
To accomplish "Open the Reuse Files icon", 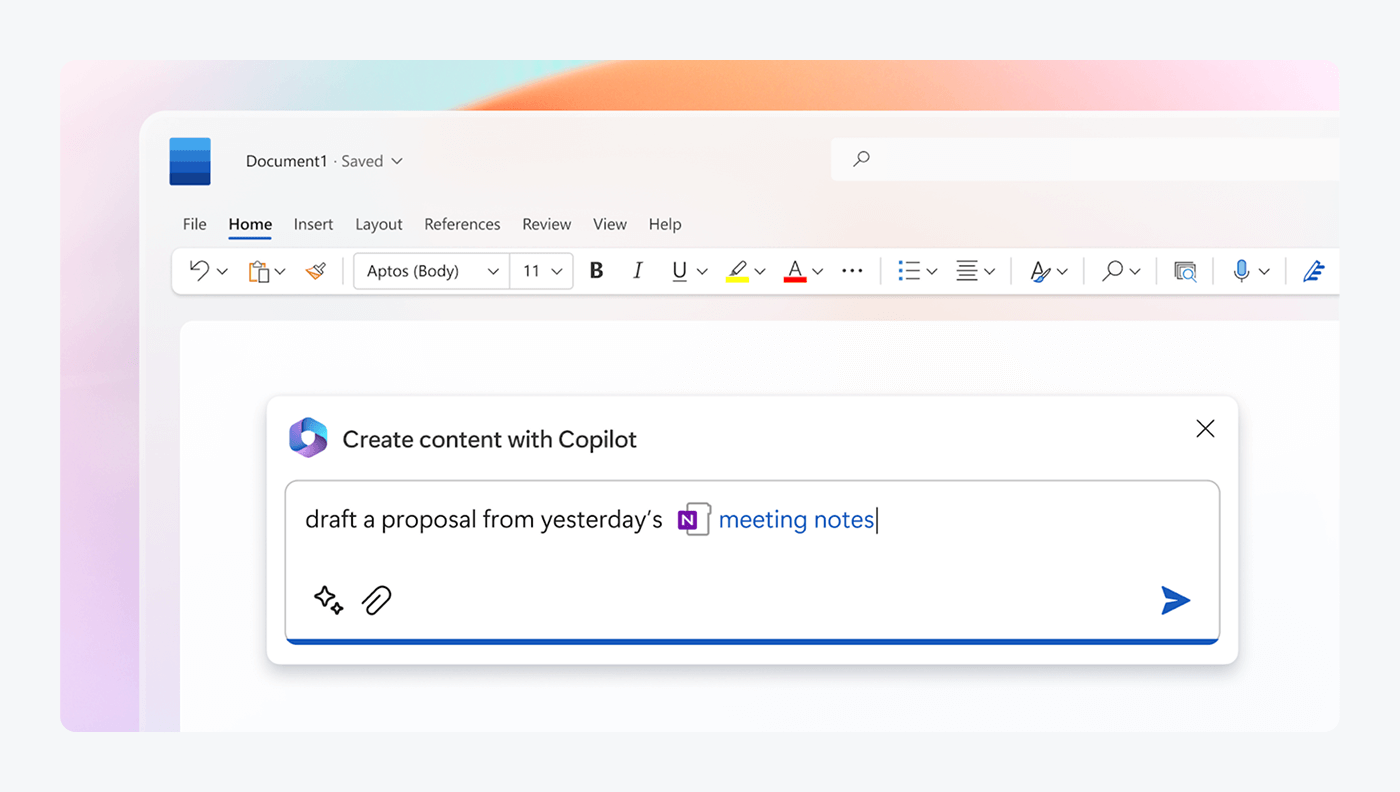I will 1185,271.
